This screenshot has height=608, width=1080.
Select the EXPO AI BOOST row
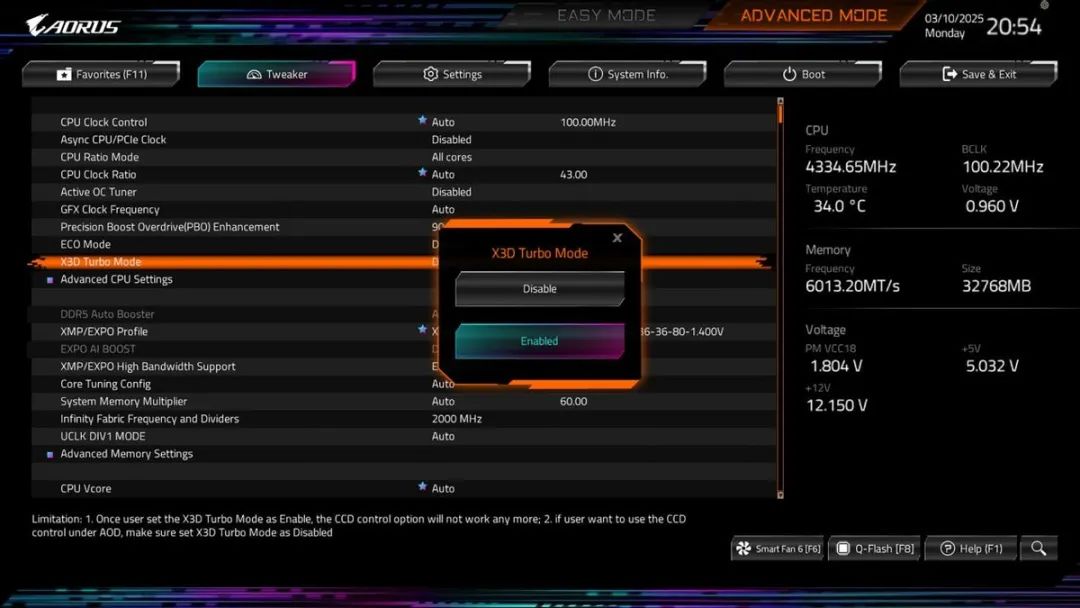point(403,349)
